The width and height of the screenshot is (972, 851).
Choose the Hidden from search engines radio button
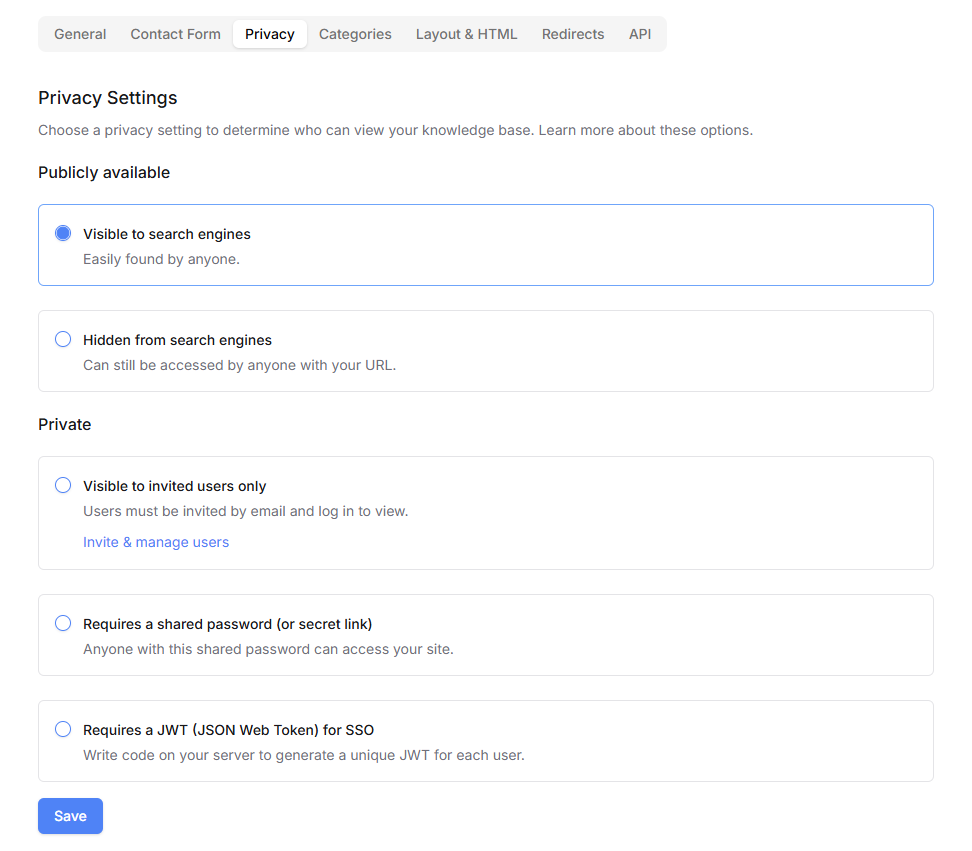pyautogui.click(x=63, y=339)
